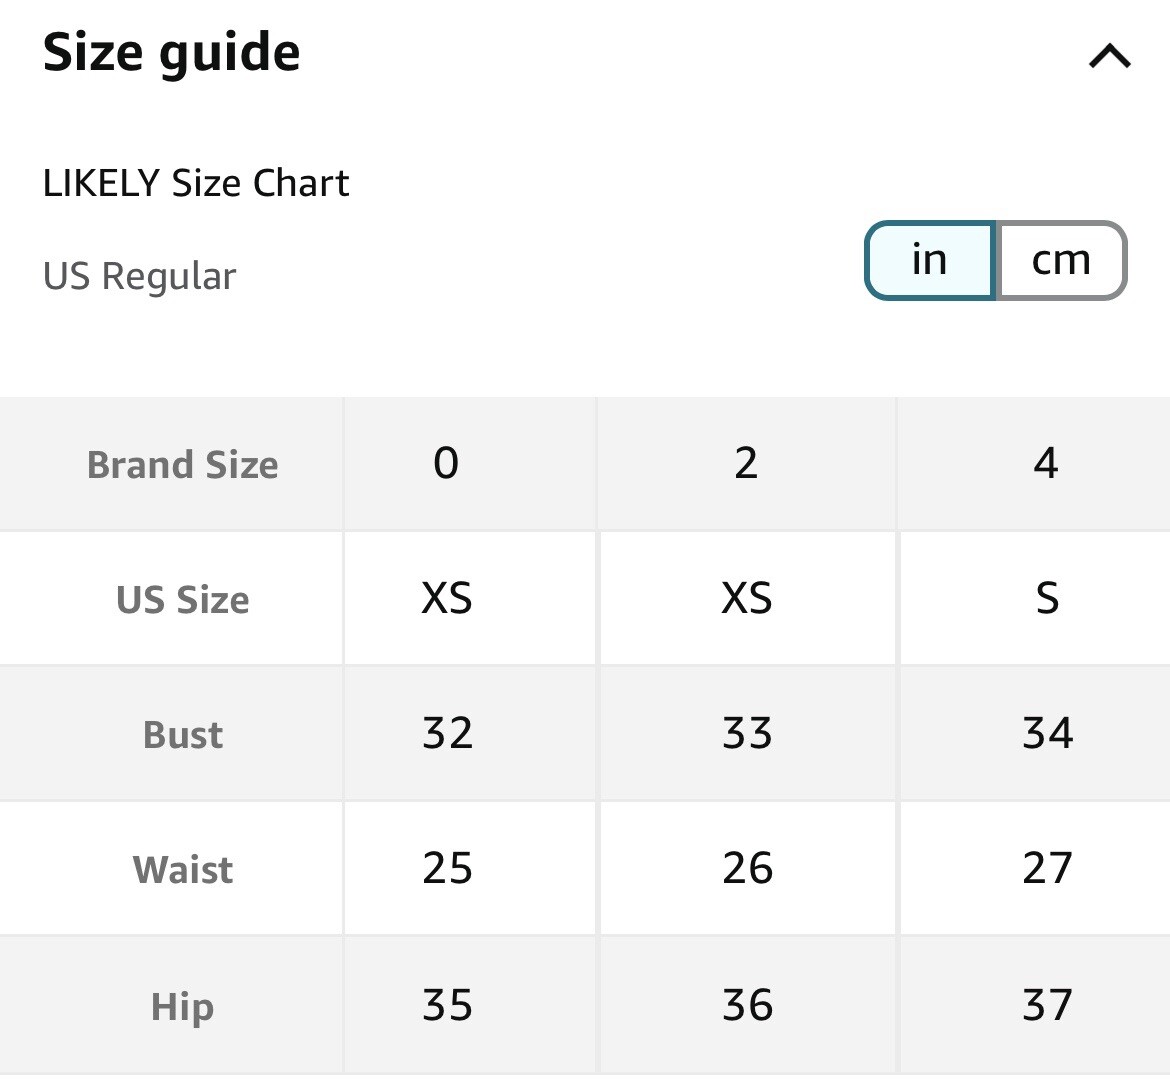This screenshot has height=1087, width=1170.
Task: Click brand size 2 cell
Action: tap(746, 463)
